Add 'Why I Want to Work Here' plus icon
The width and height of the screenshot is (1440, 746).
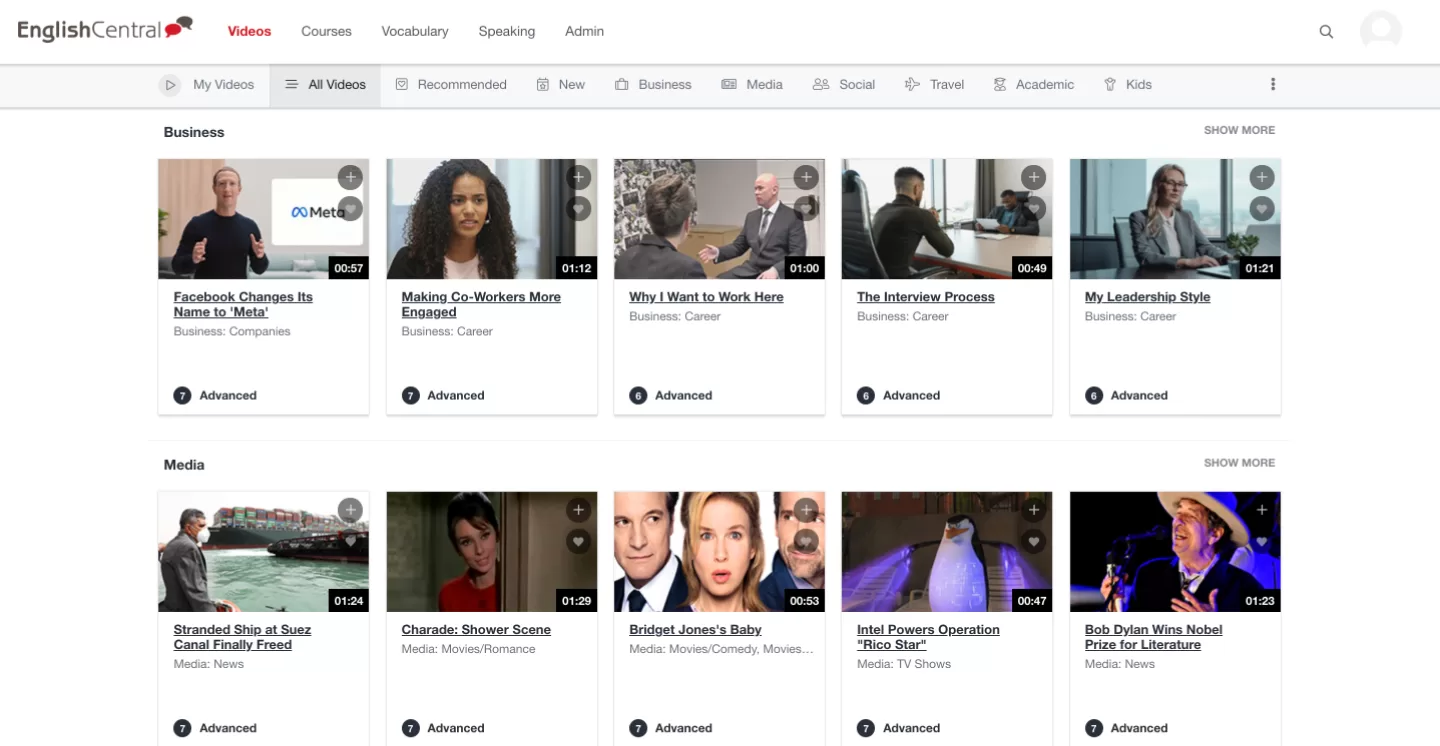pyautogui.click(x=806, y=177)
